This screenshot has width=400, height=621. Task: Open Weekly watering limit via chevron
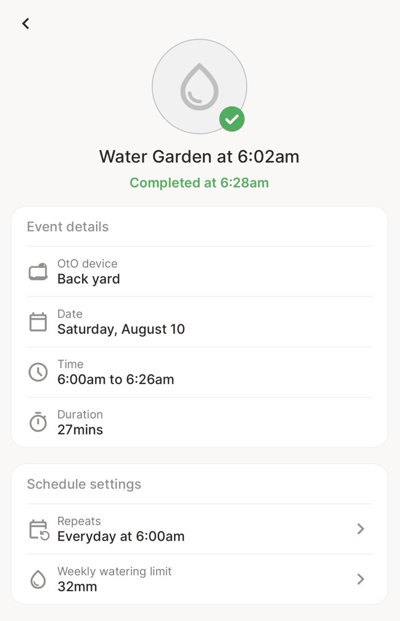pyautogui.click(x=360, y=579)
